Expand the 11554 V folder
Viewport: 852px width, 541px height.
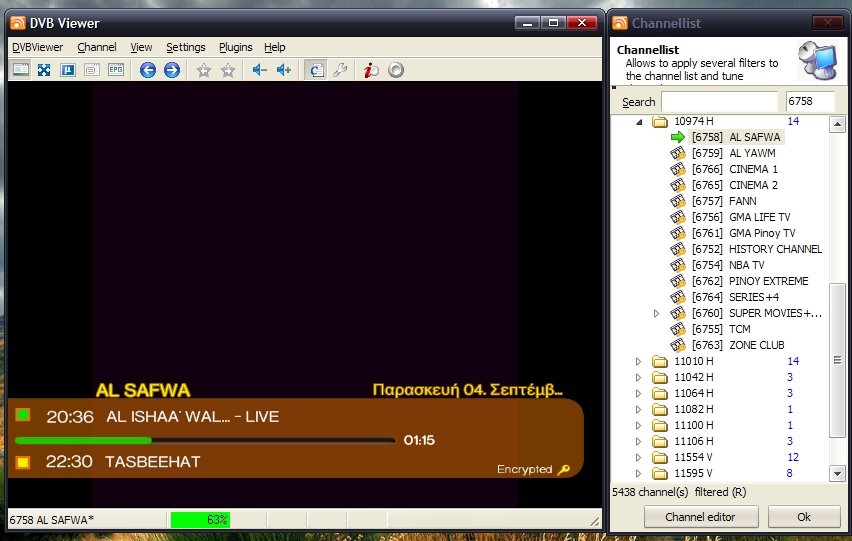point(638,457)
